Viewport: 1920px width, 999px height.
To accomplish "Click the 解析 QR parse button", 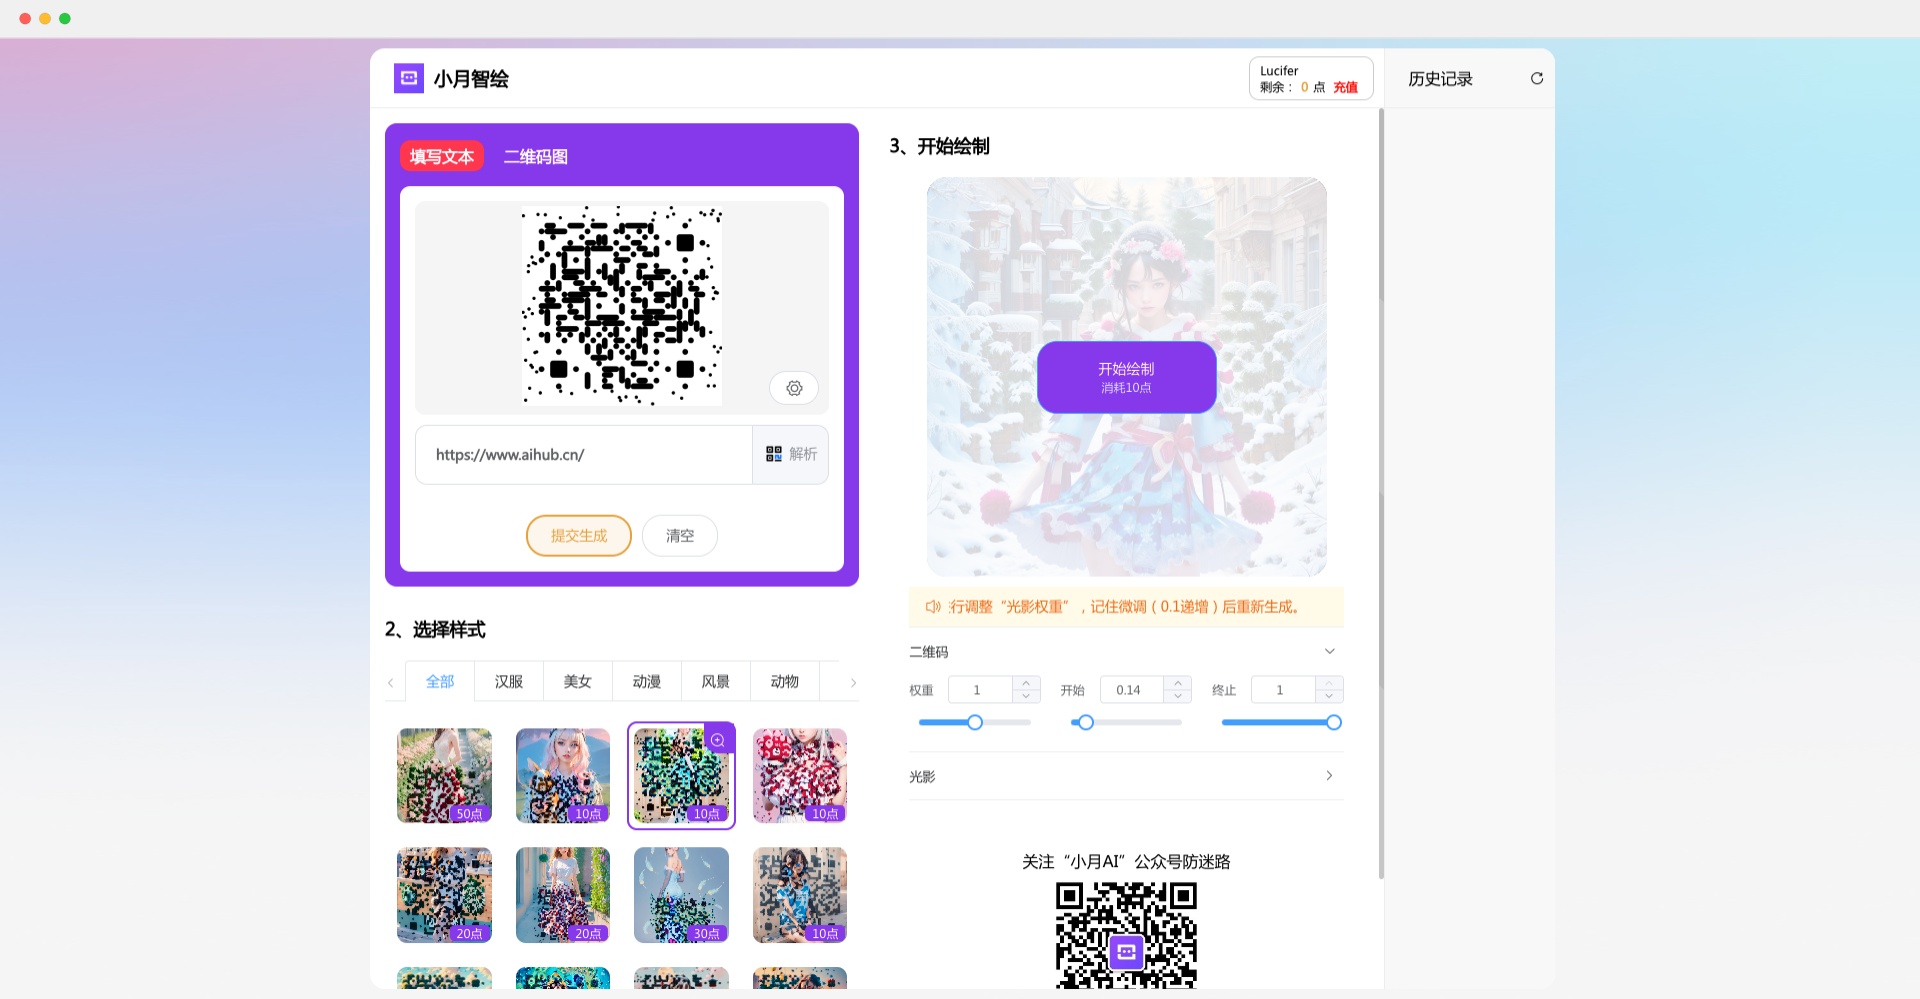I will pos(791,454).
